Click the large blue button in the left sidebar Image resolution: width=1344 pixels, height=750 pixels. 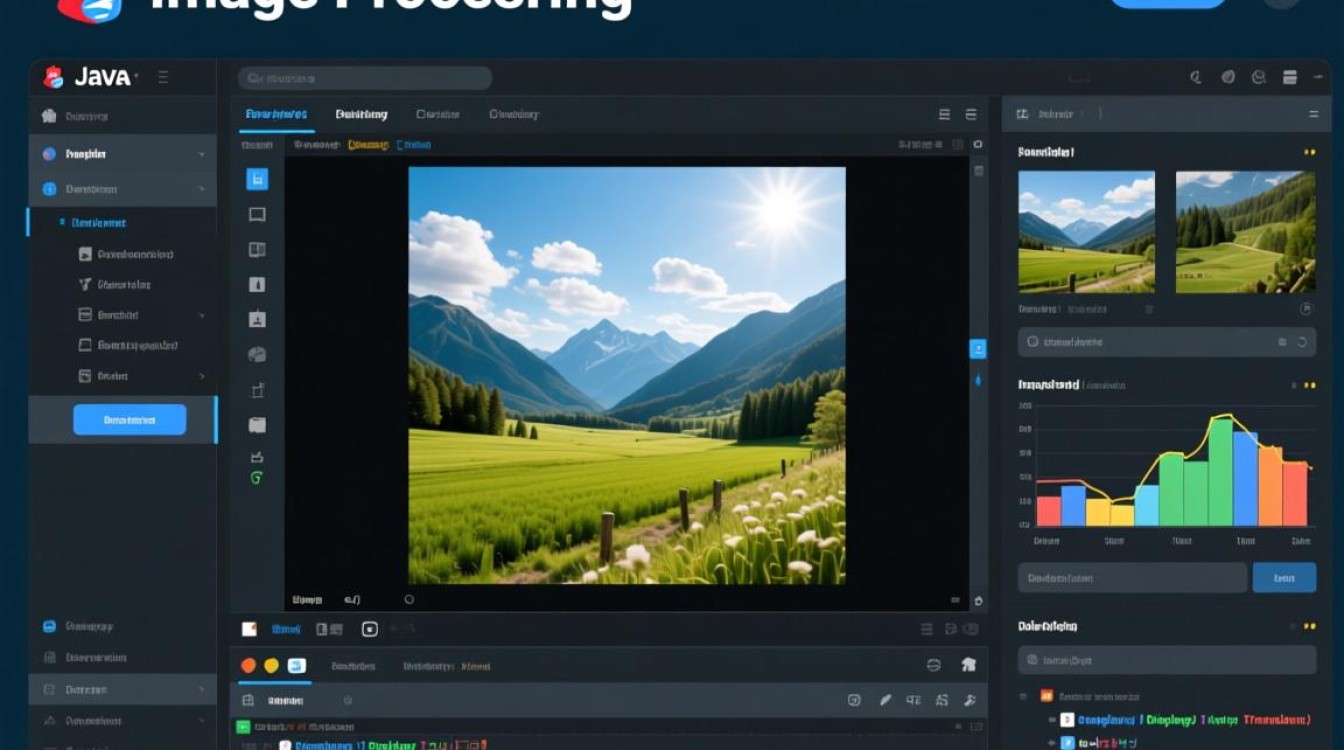130,420
